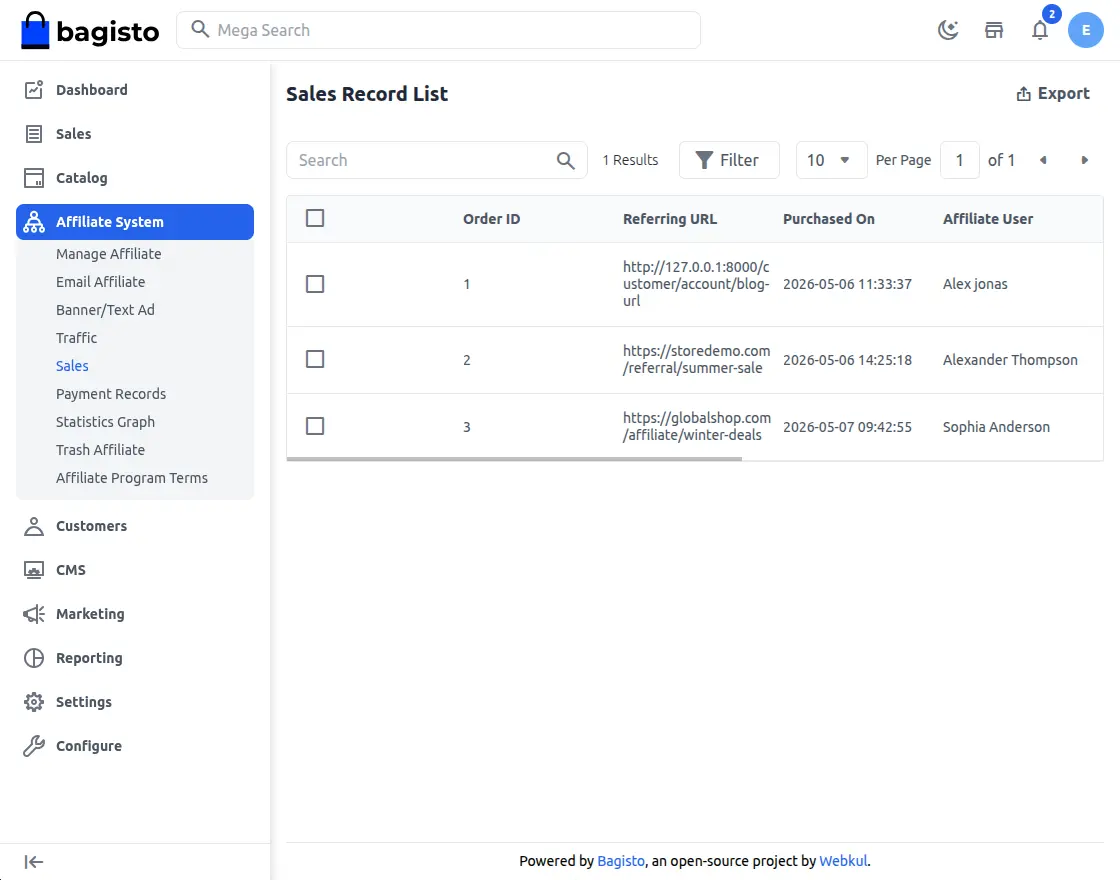Click the Configure wrench icon
Viewport: 1120px width, 880px height.
click(34, 746)
